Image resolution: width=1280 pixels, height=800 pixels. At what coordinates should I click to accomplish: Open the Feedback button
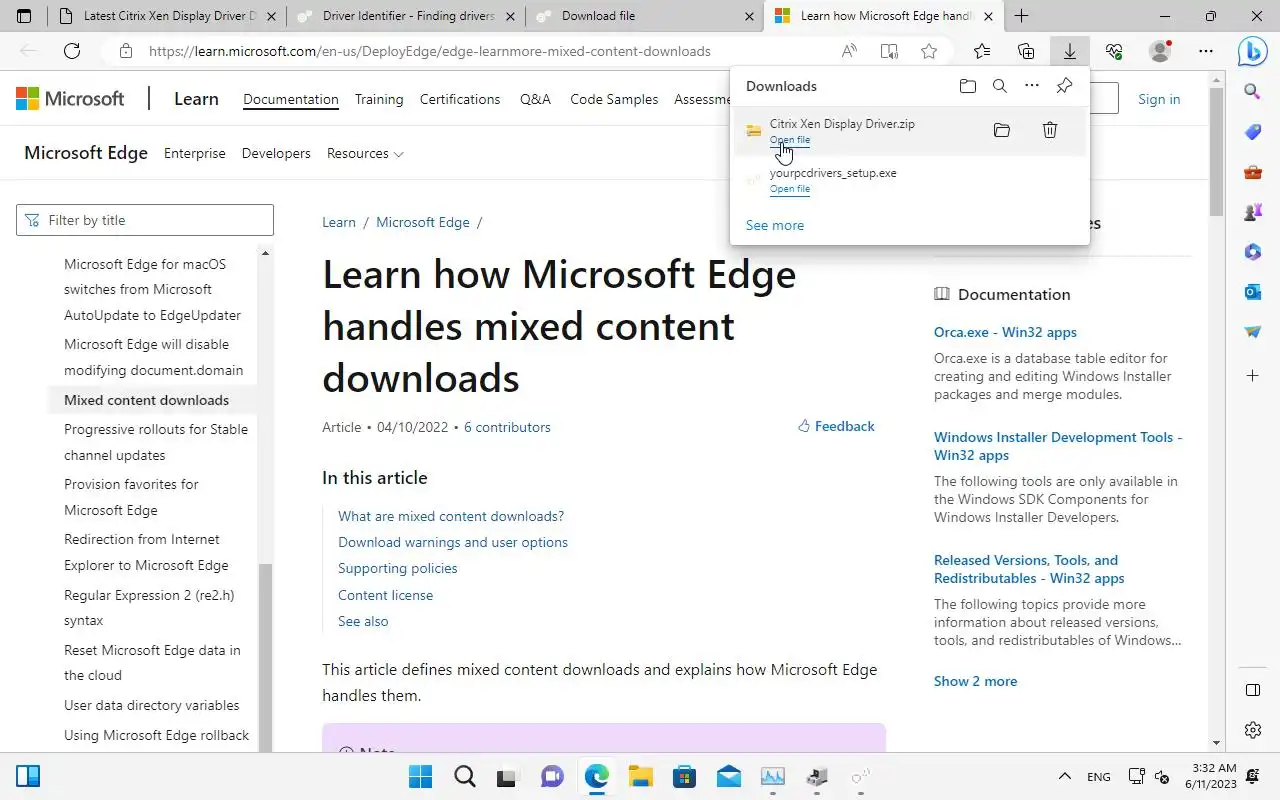click(x=836, y=426)
